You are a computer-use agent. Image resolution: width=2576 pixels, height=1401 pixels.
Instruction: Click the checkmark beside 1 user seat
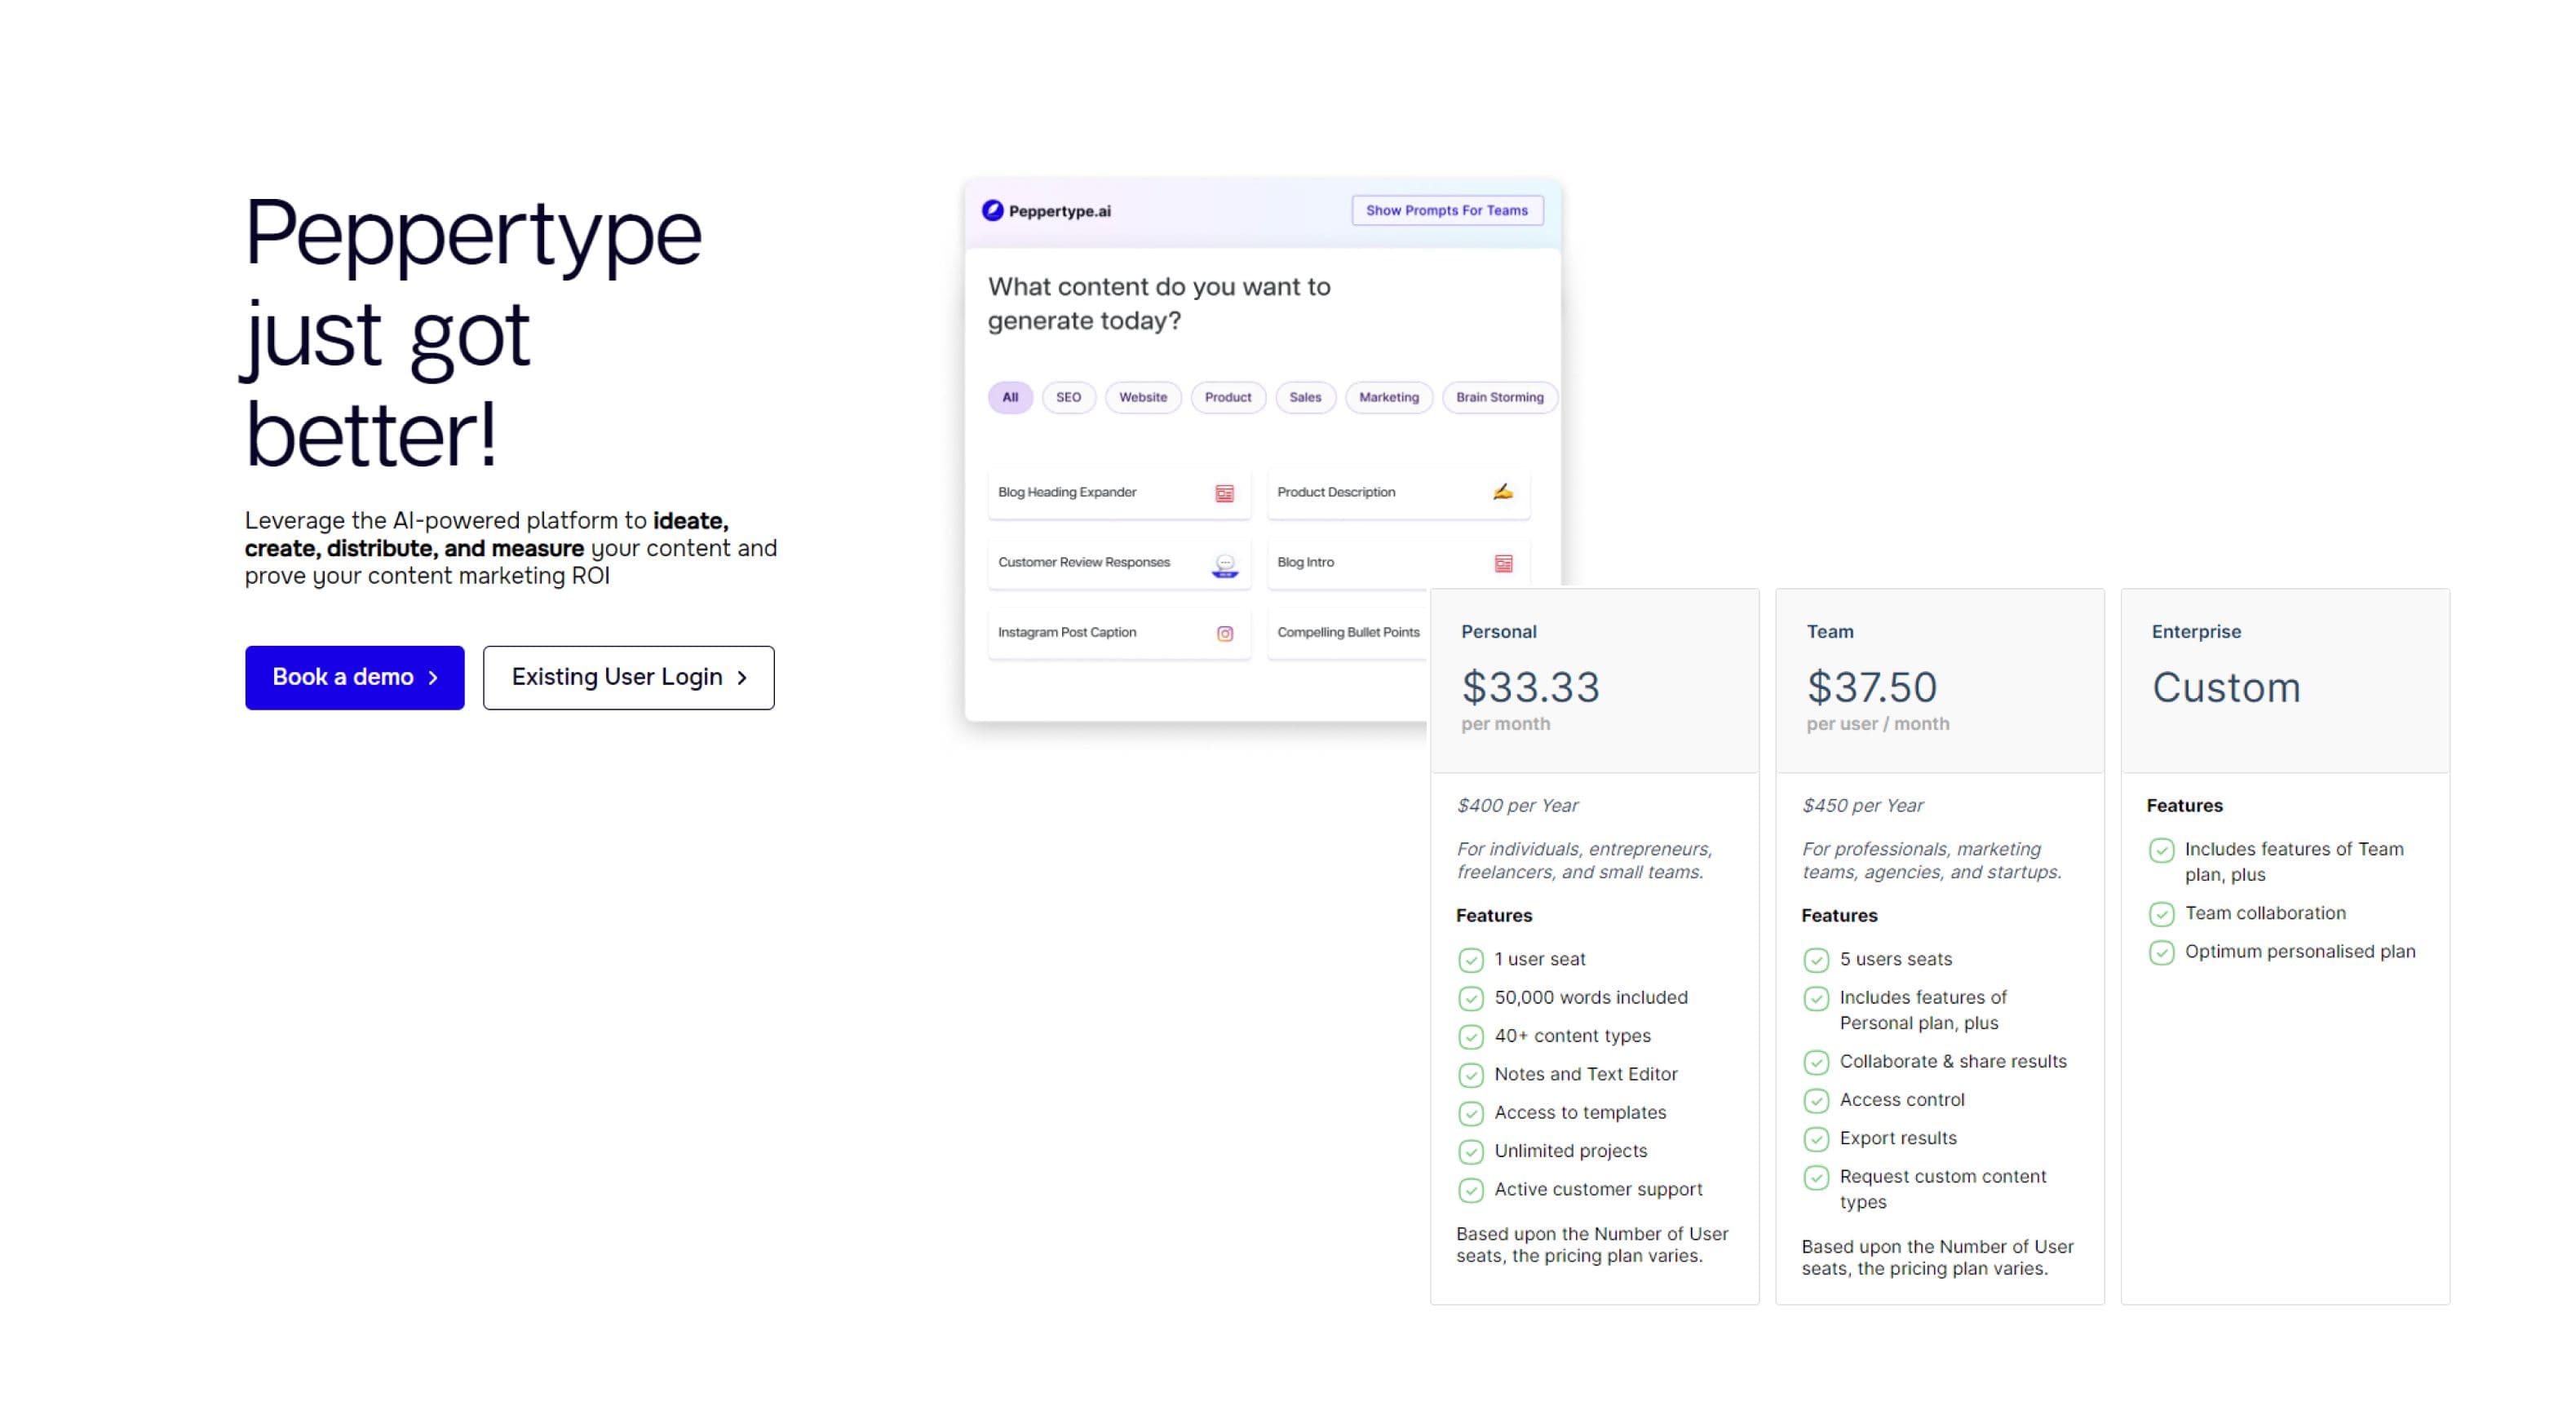(x=1470, y=960)
